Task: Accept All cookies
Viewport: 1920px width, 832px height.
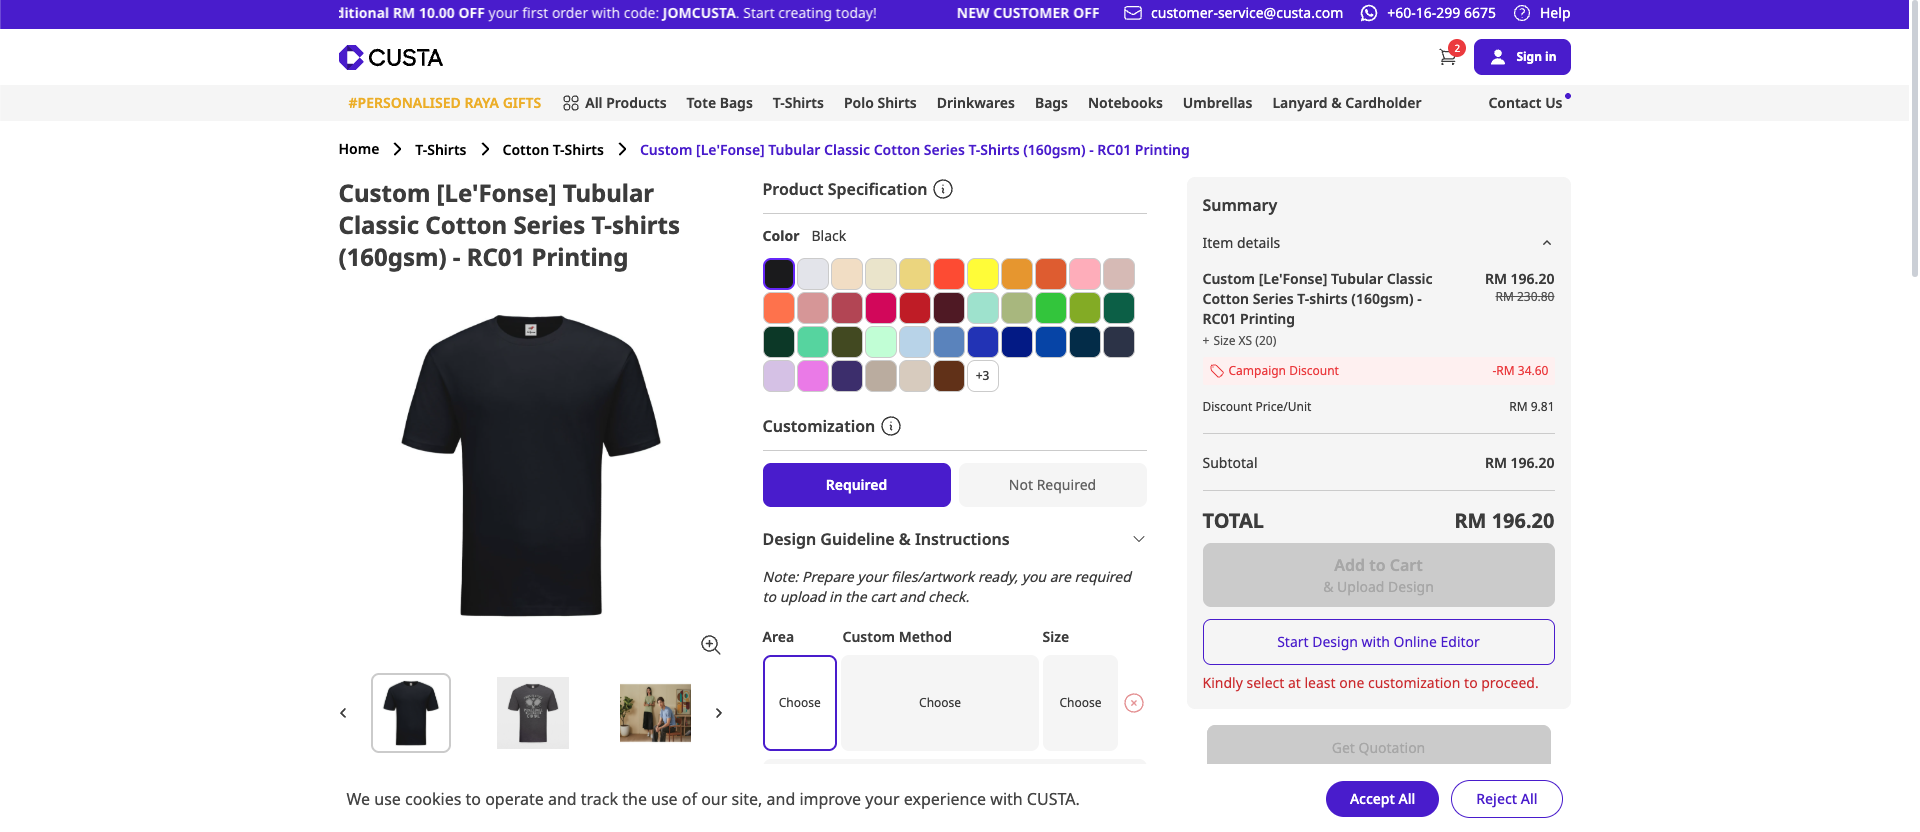Action: tap(1382, 799)
